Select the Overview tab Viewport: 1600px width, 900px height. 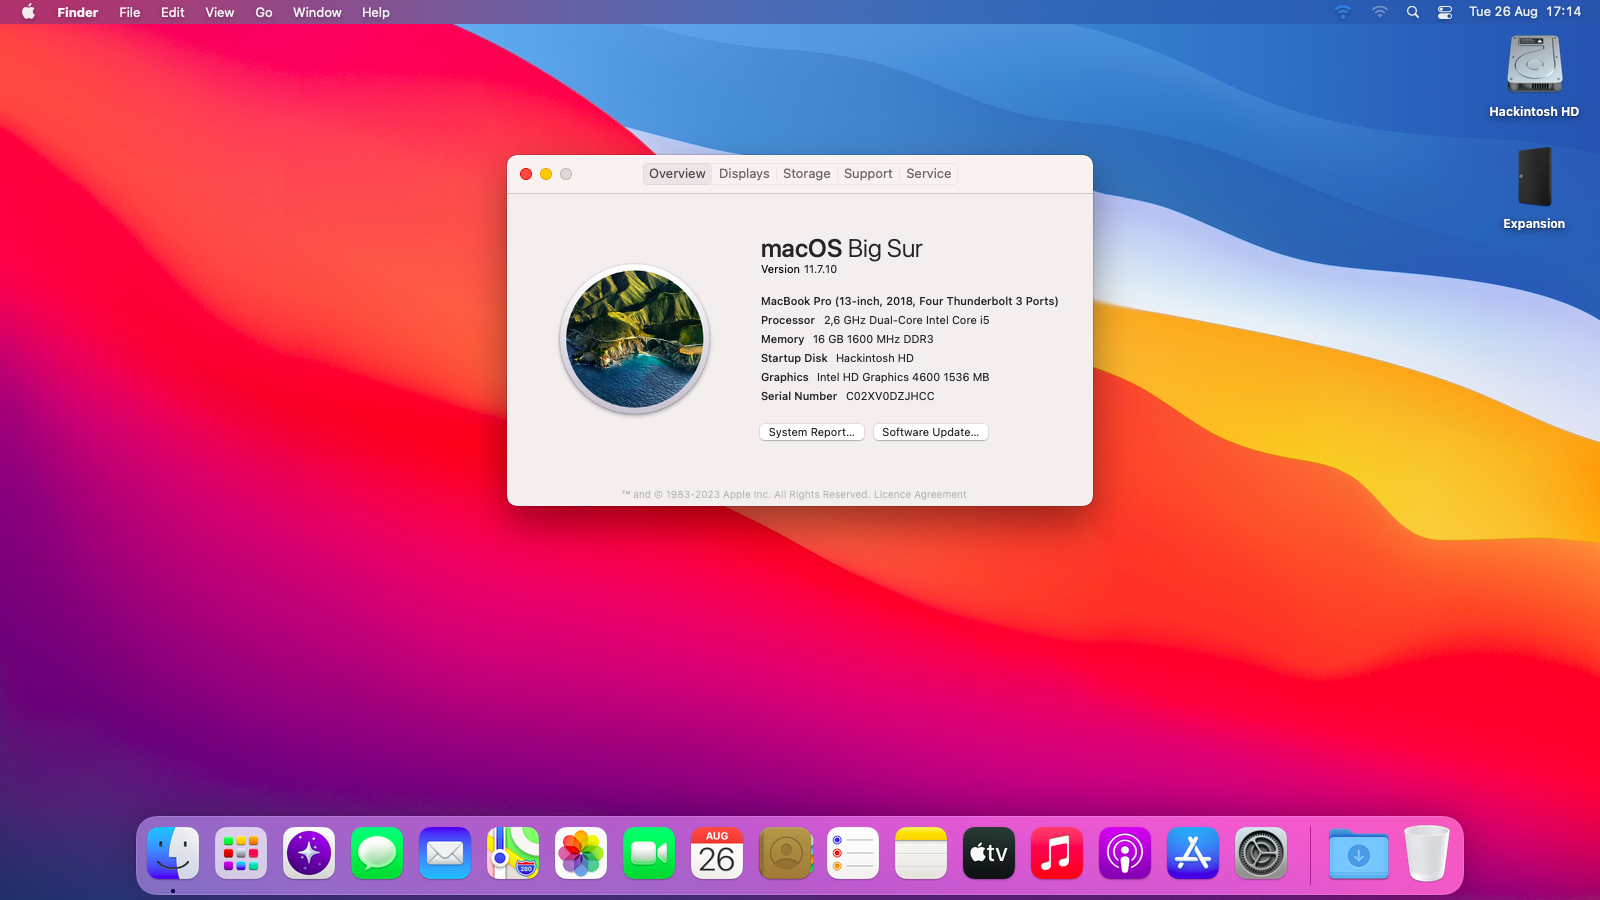pyautogui.click(x=677, y=174)
